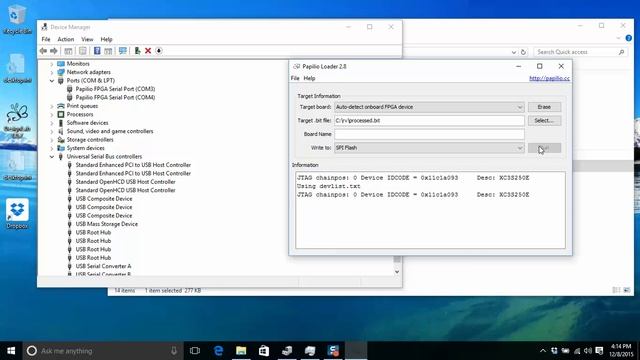Click the refresh icon in File Explorer window
640x360 pixels.
coord(523,52)
